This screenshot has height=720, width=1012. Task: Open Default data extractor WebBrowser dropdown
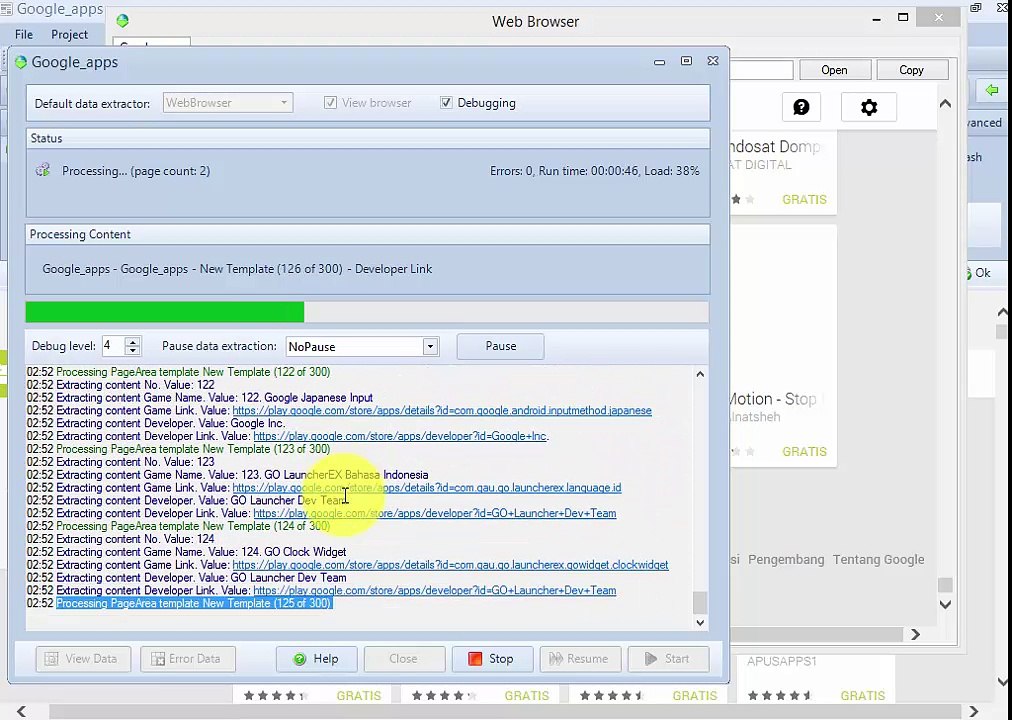[228, 103]
